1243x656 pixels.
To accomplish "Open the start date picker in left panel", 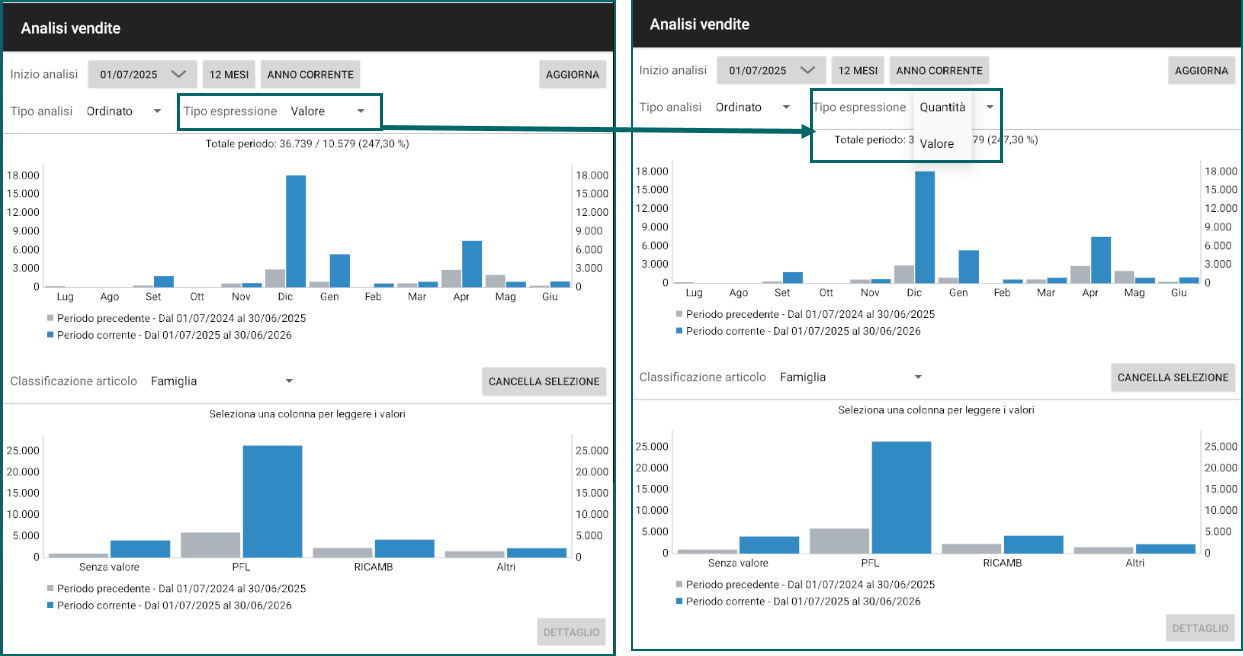I will click(142, 74).
